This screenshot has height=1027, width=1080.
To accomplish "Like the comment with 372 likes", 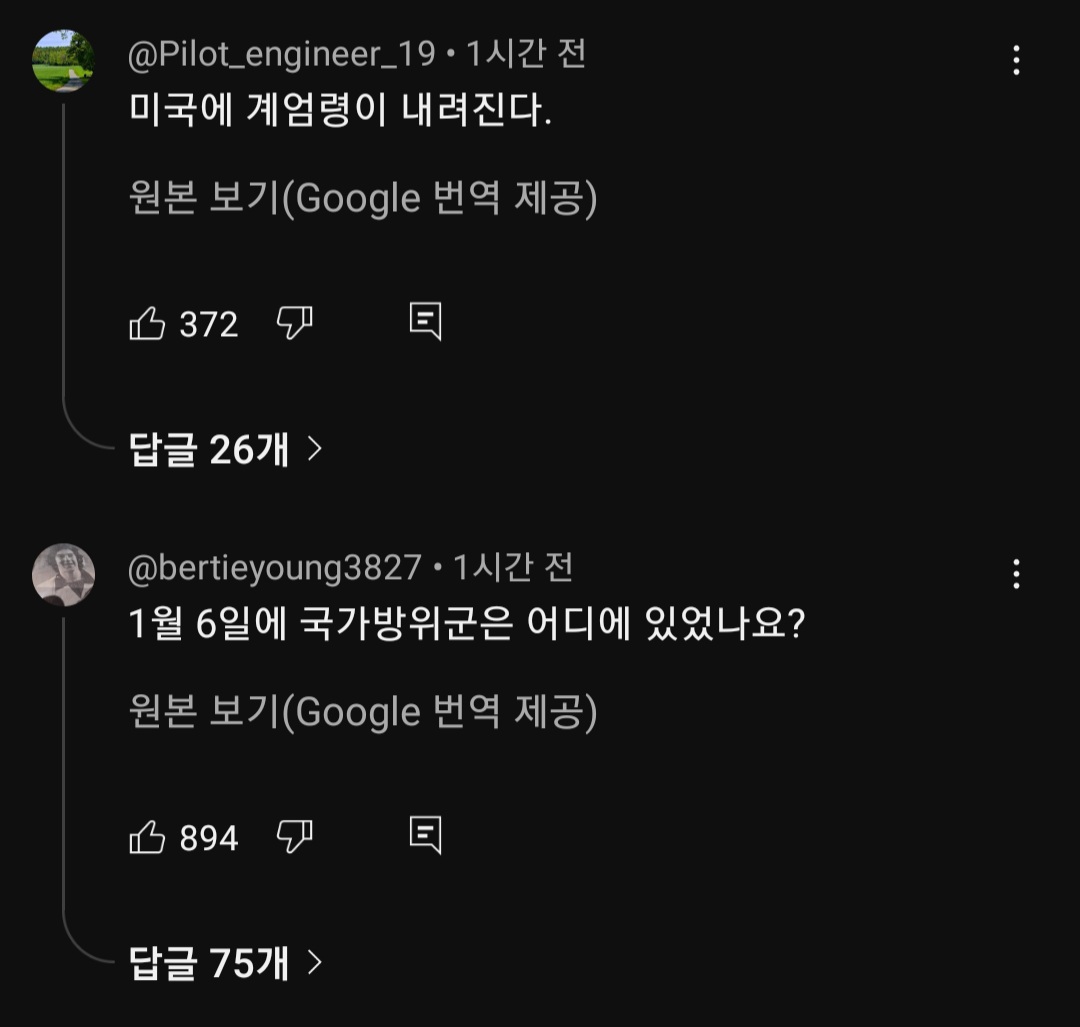I will (x=147, y=323).
